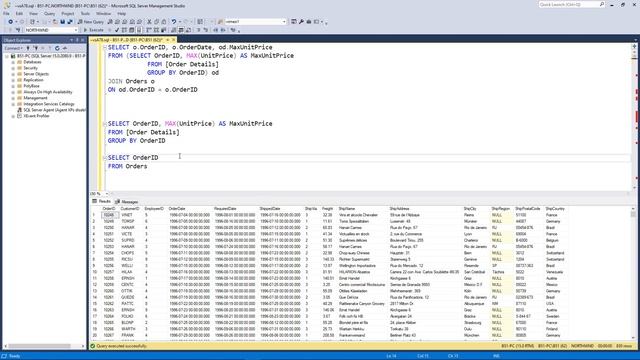This screenshot has width=640, height=360.
Task: Open the Help menu
Action: point(122,13)
